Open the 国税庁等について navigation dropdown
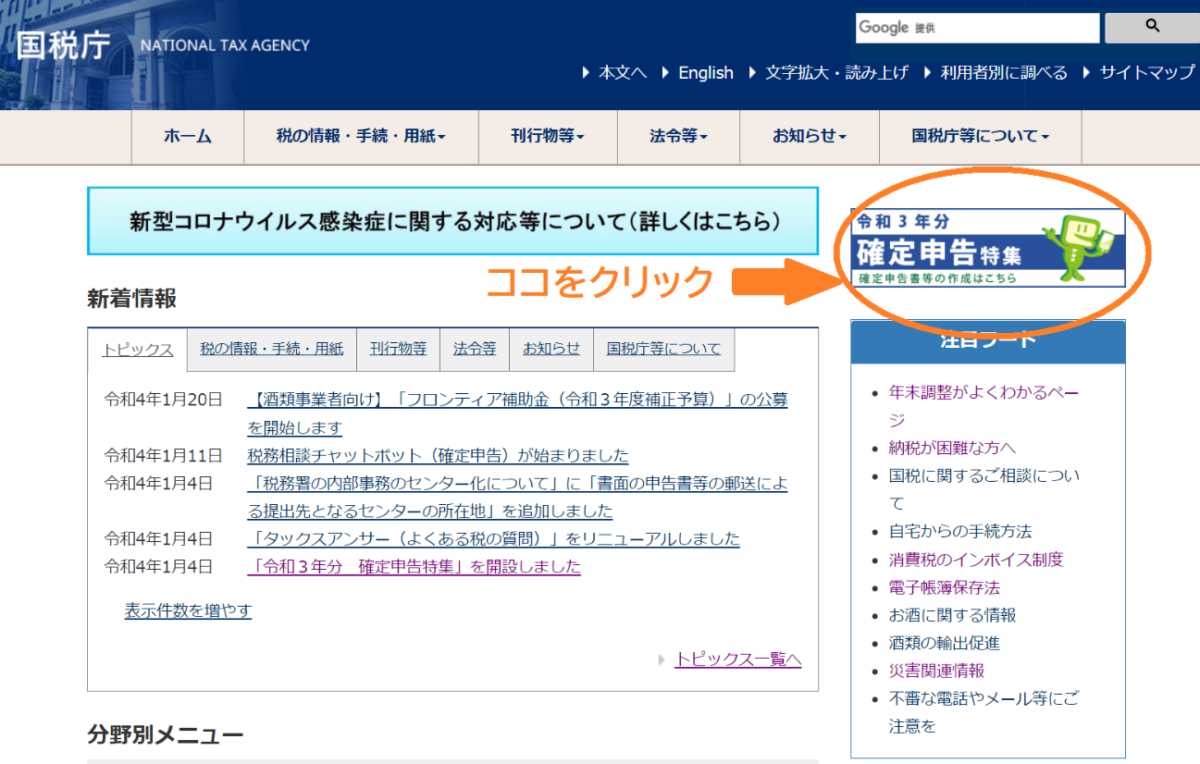This screenshot has height=764, width=1200. [980, 137]
